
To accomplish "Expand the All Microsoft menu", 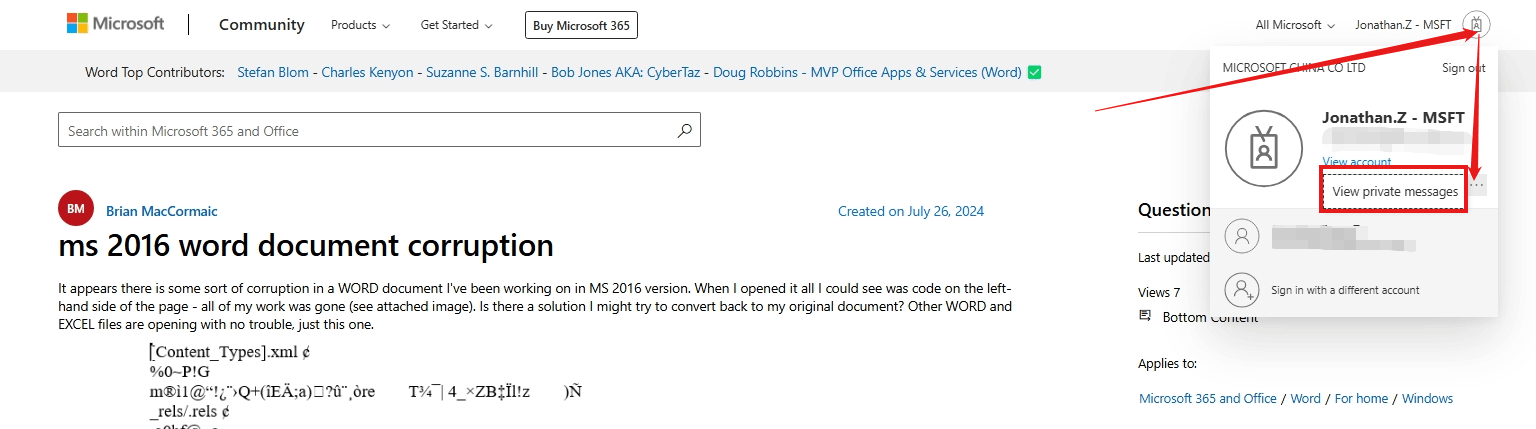I will point(1295,25).
